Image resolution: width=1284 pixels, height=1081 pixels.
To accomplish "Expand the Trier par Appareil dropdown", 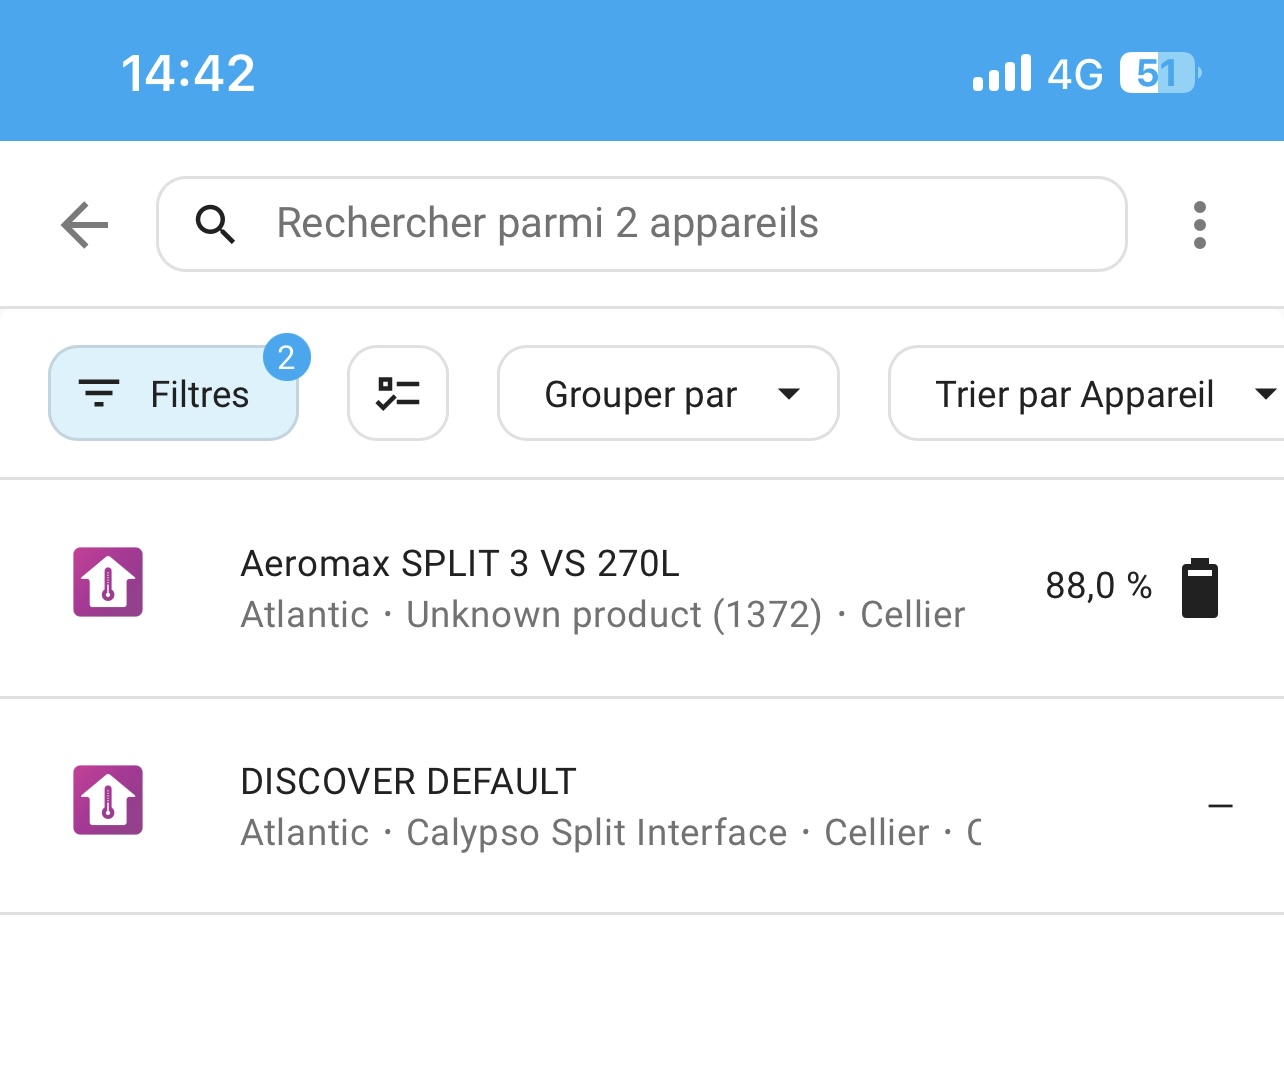I will 1086,393.
